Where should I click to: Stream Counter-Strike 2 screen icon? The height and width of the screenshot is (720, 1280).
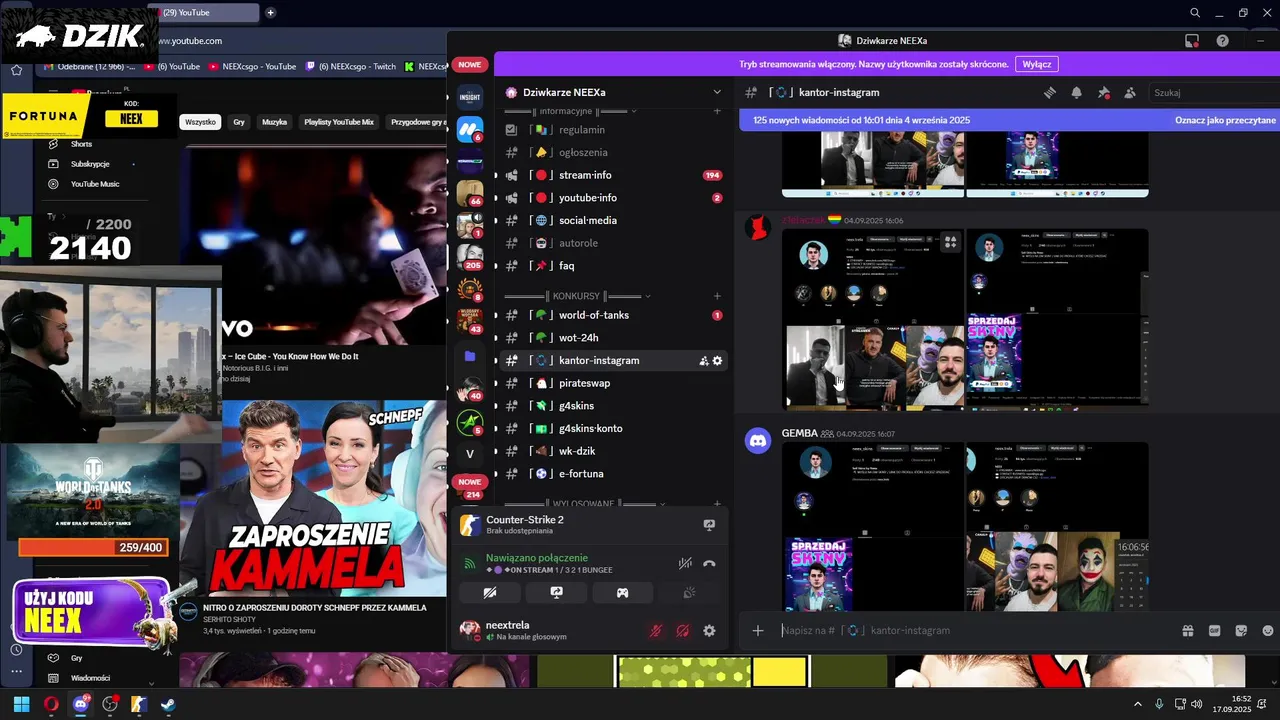(709, 525)
